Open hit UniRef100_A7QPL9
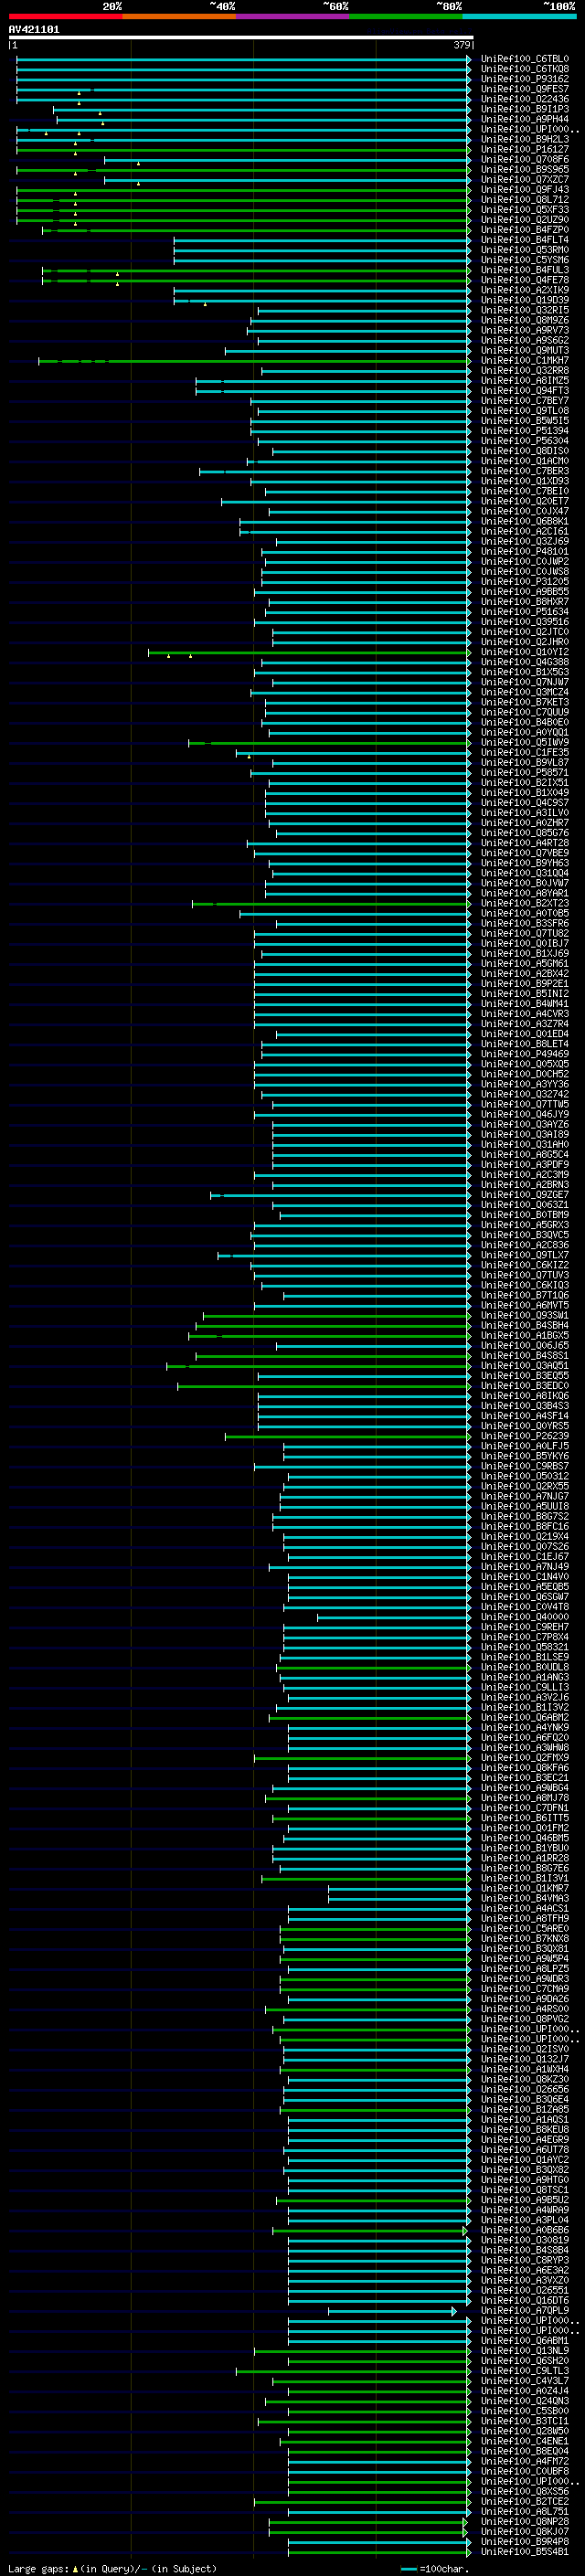 [525, 2310]
